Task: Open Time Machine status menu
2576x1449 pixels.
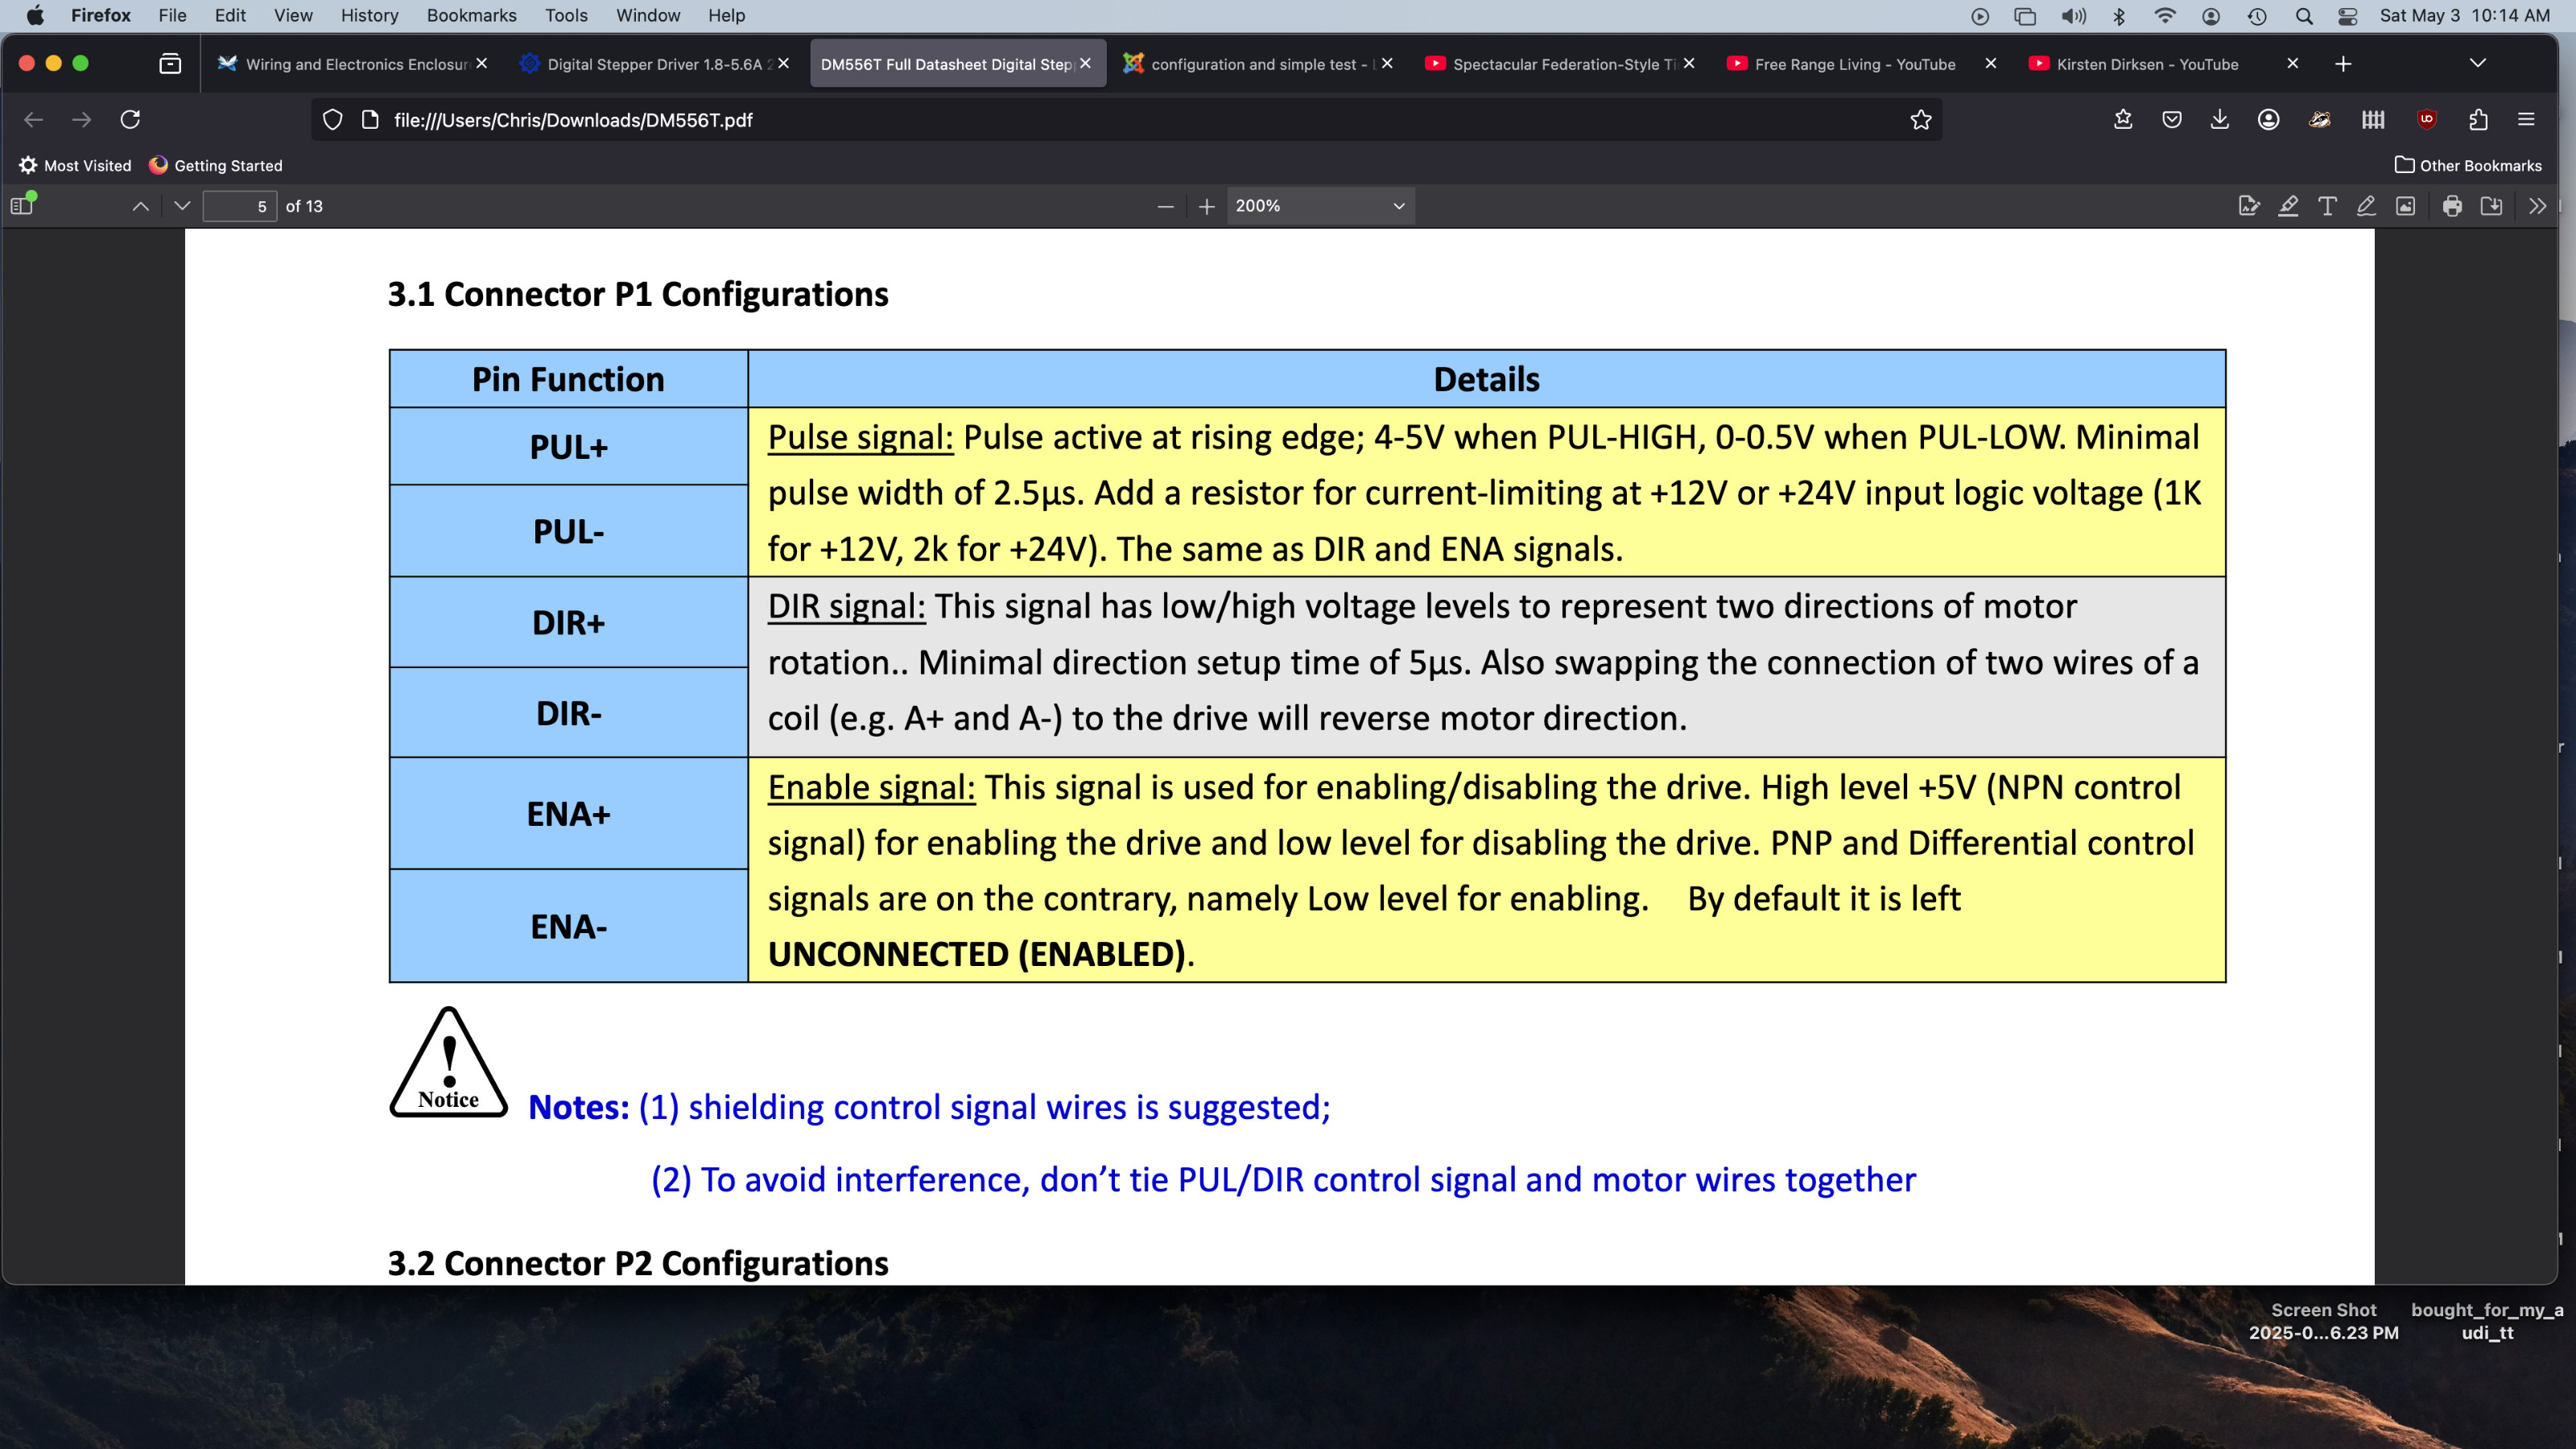Action: [2257, 16]
